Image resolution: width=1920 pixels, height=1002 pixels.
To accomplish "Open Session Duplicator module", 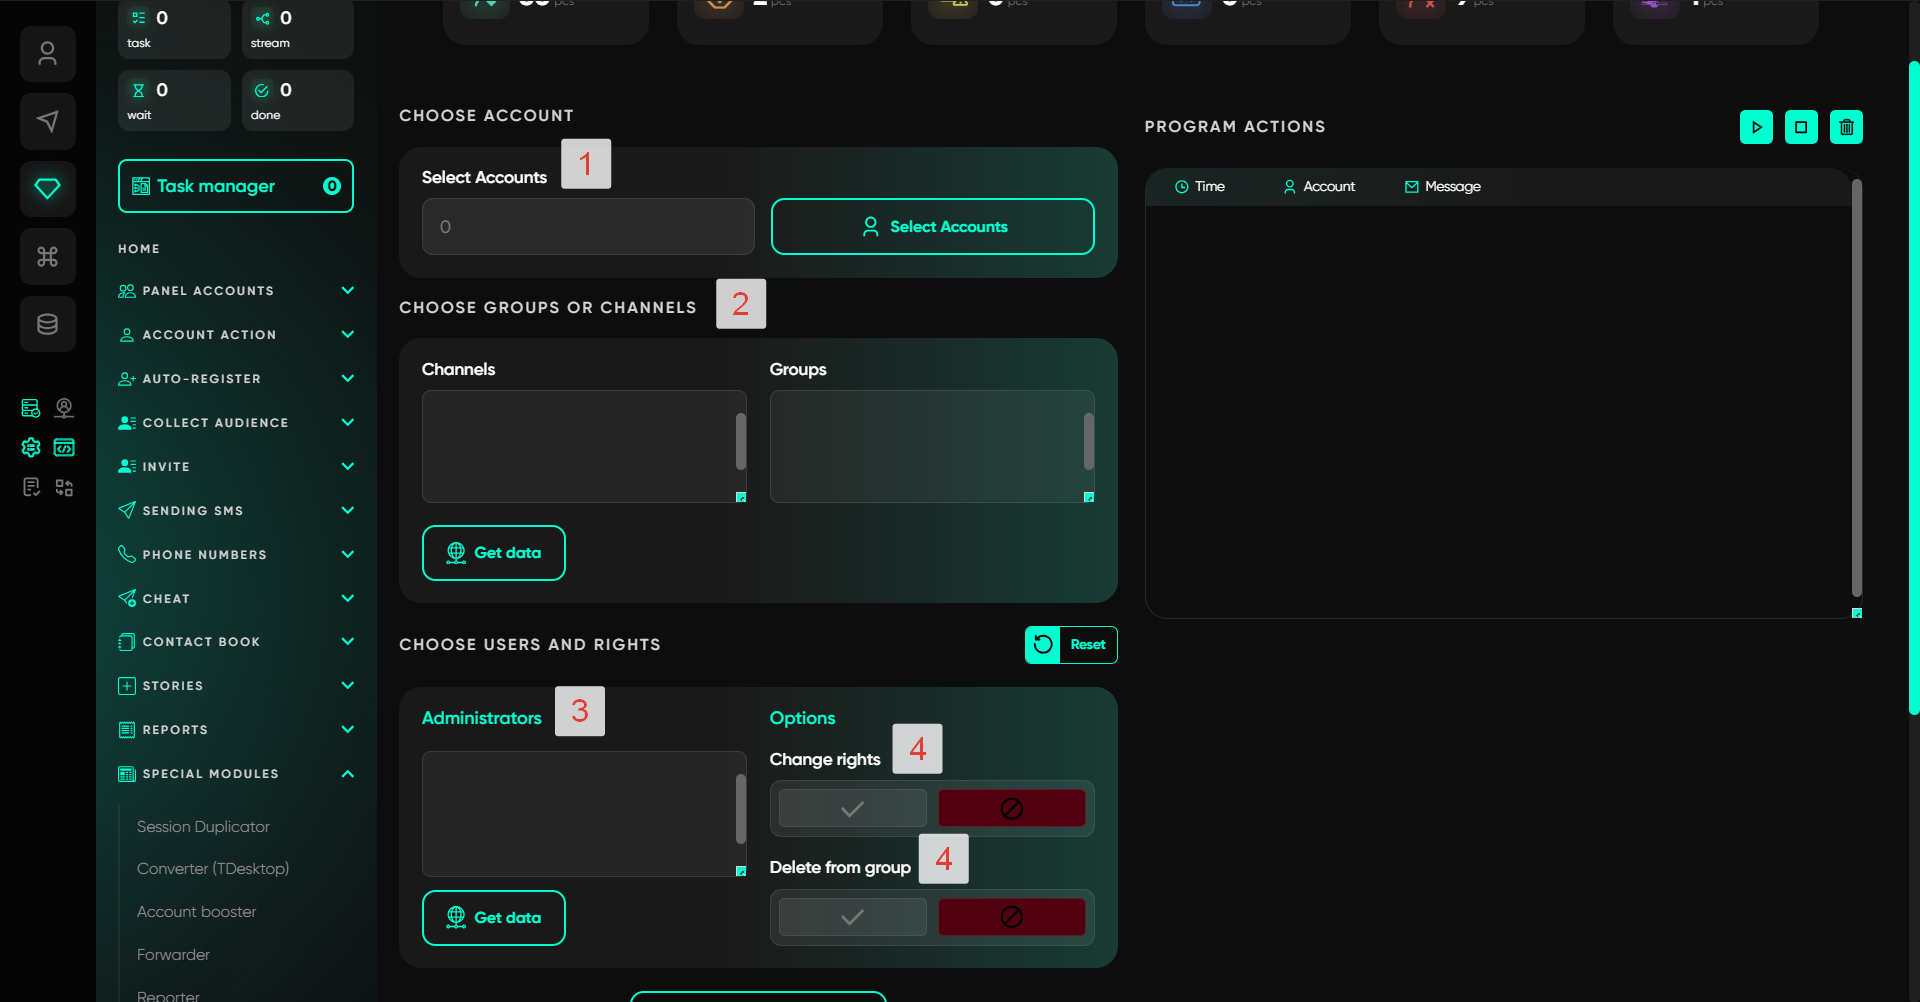I will (x=203, y=827).
